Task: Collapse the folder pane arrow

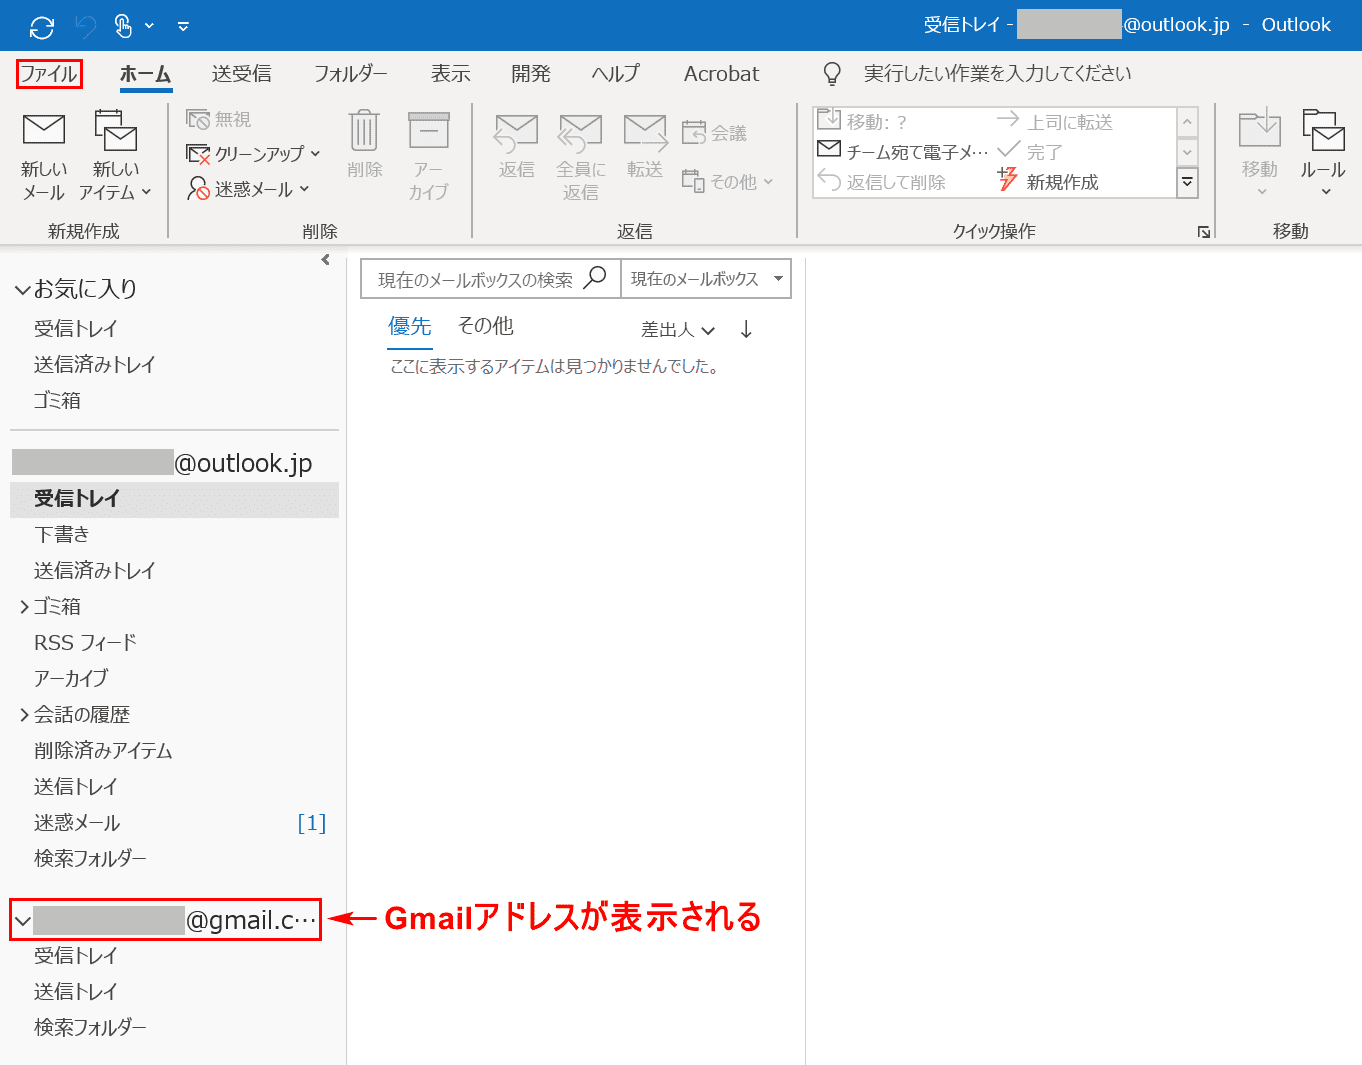Action: point(325,260)
